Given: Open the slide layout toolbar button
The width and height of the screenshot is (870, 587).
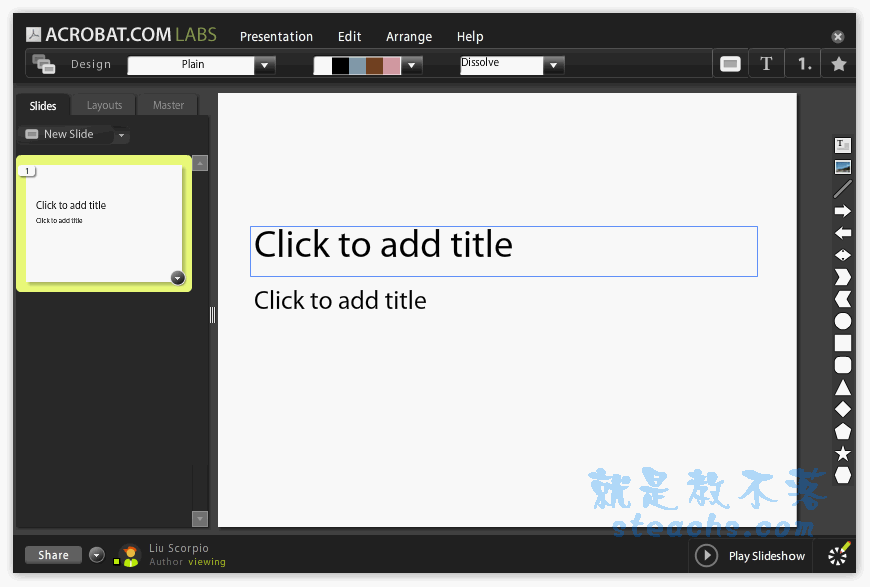Looking at the screenshot, I should (x=730, y=64).
